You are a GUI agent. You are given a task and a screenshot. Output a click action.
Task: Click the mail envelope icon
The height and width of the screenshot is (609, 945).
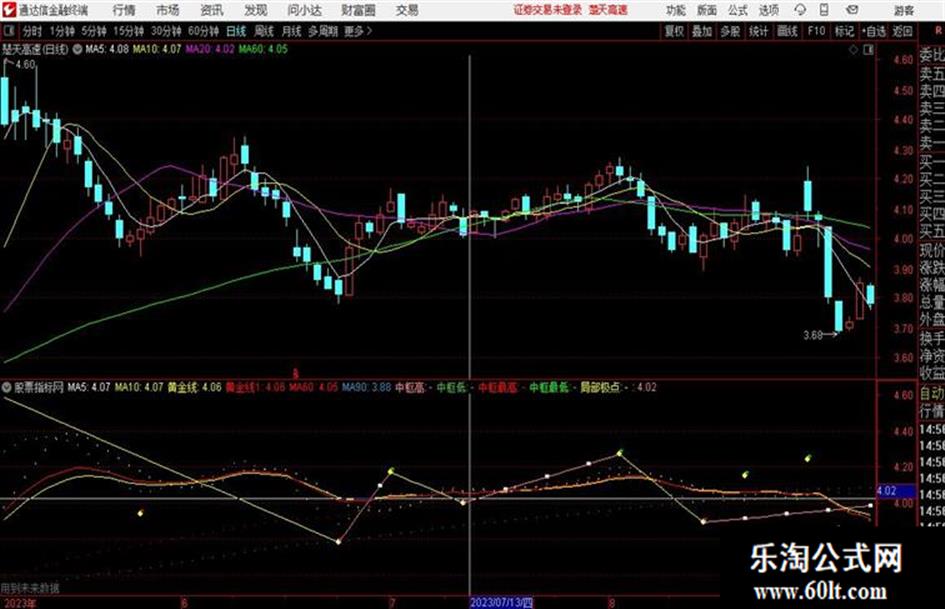pyautogui.click(x=852, y=10)
